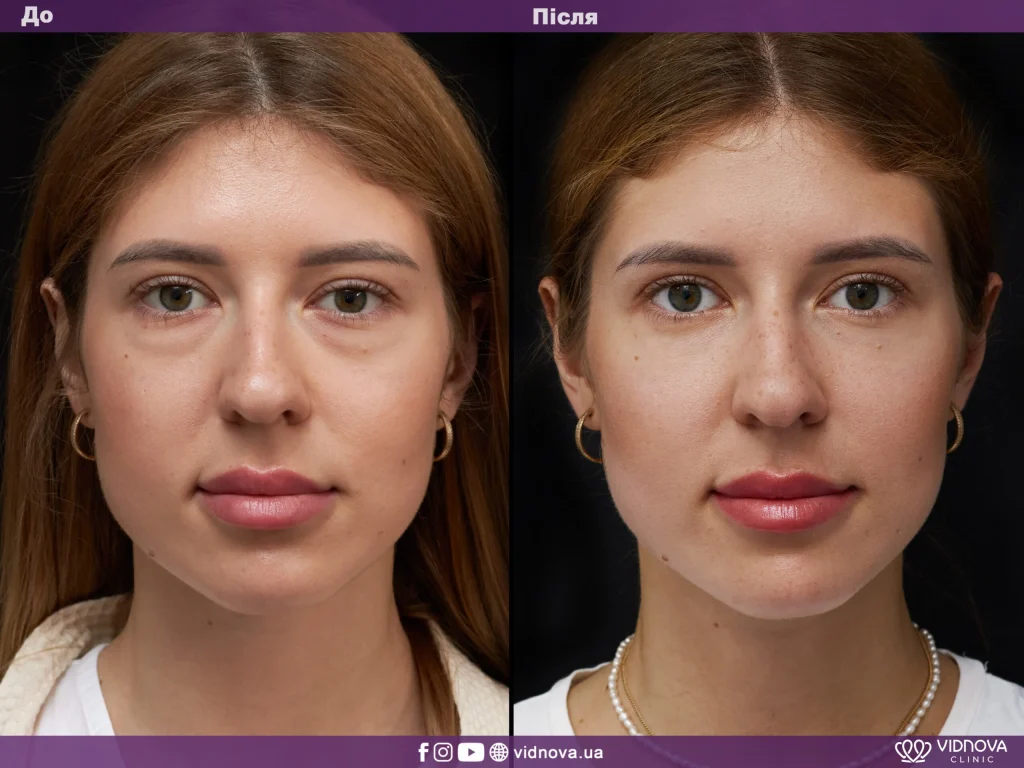Click the globe website icon
This screenshot has height=768, width=1024.
498,752
